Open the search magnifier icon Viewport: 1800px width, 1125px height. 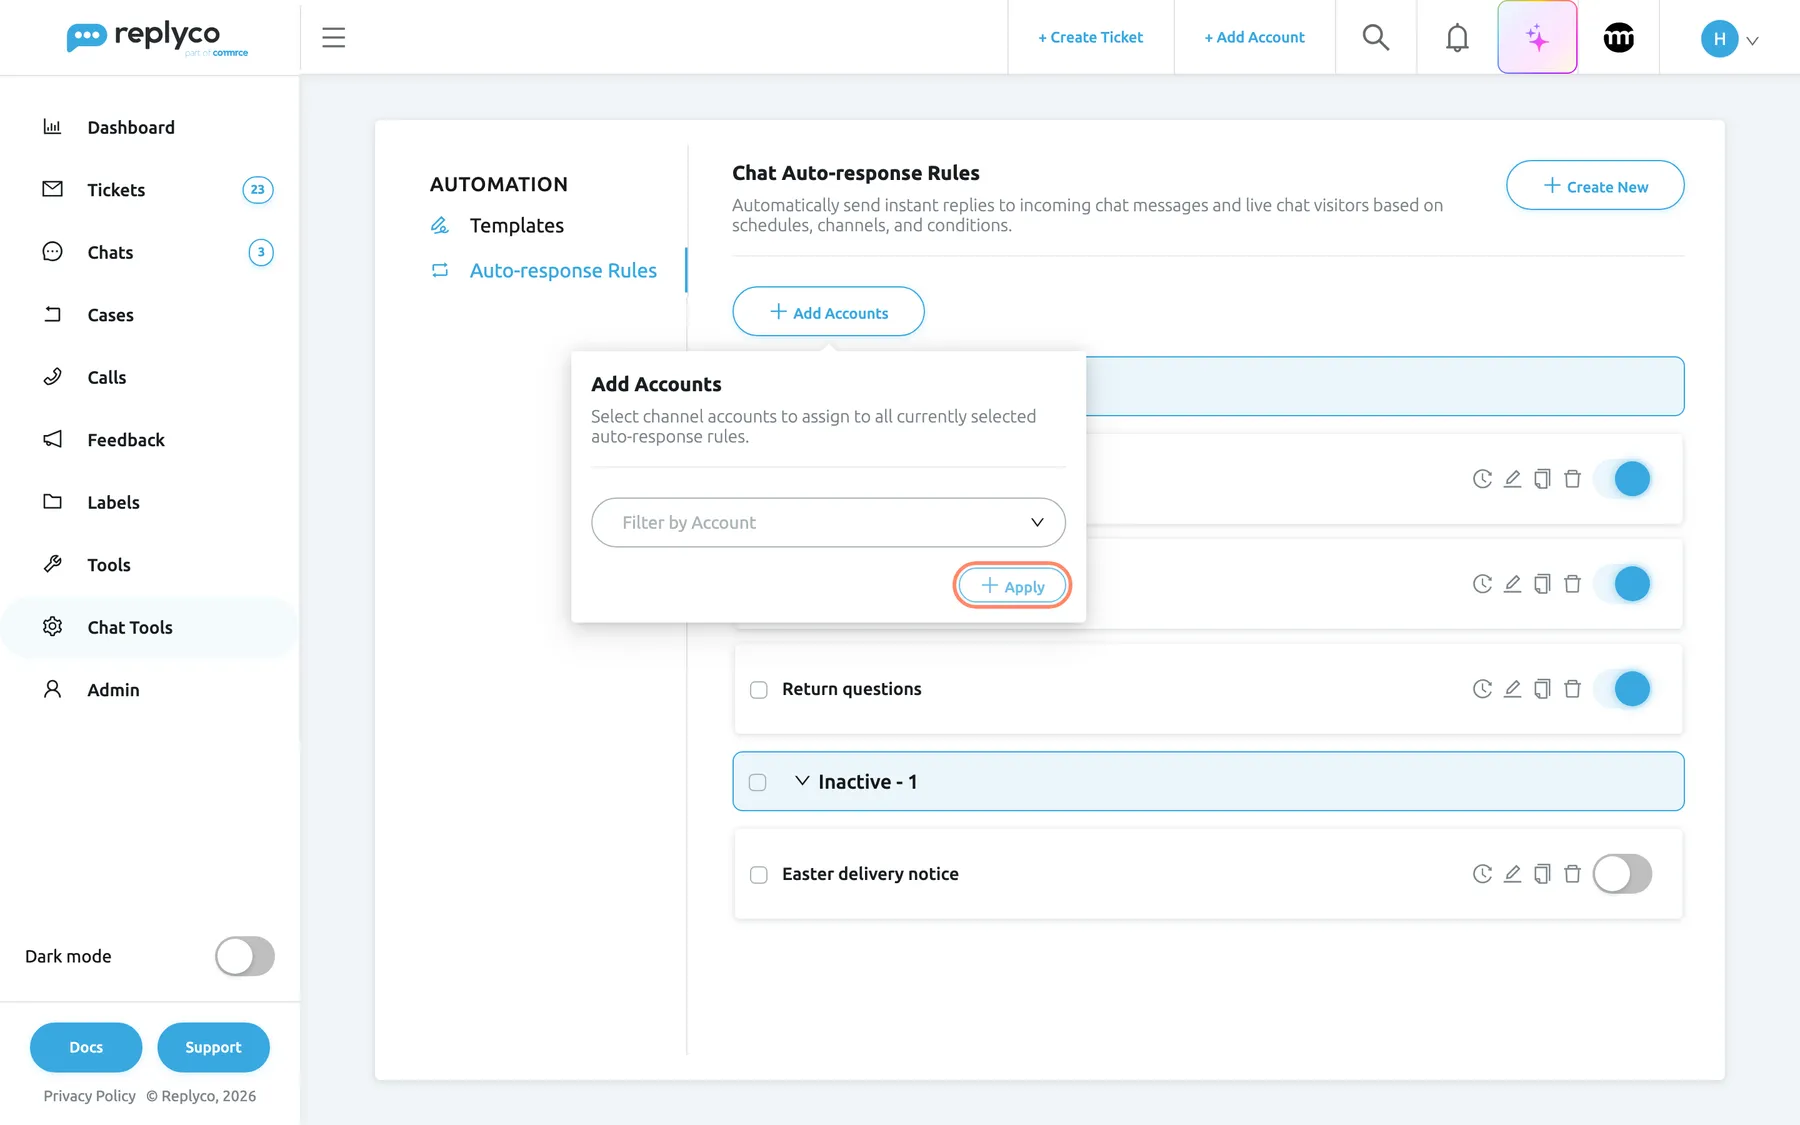click(1376, 38)
